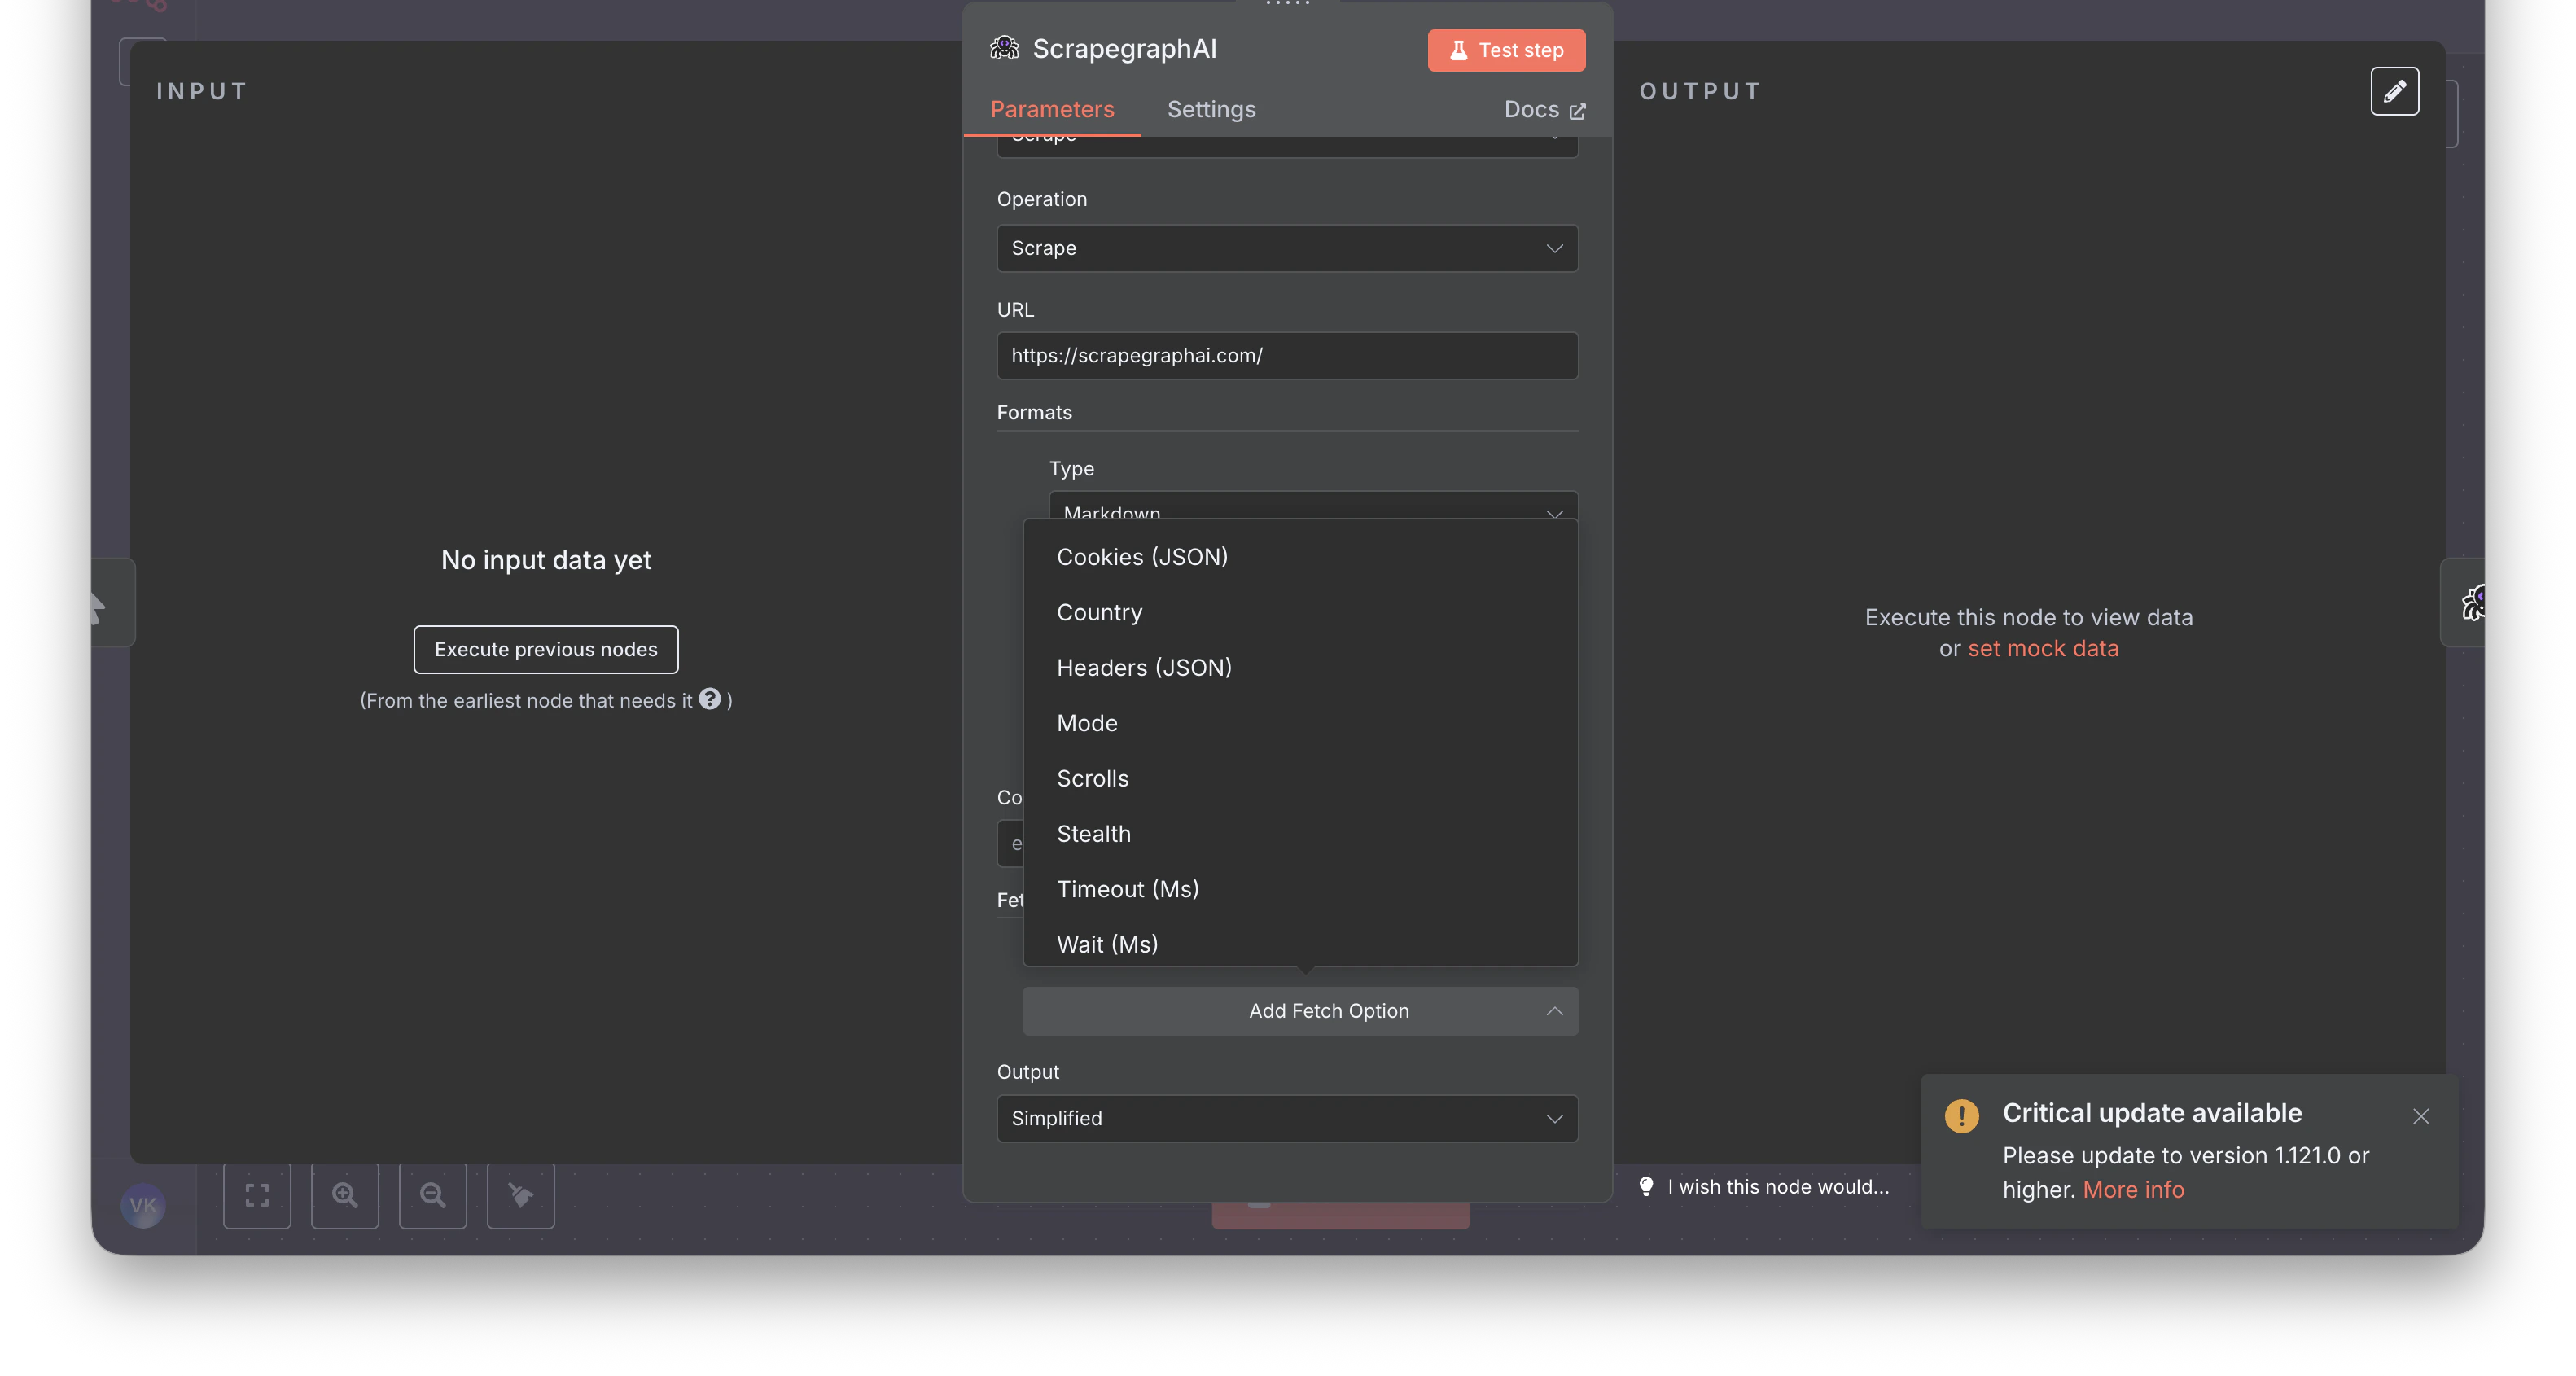Close the critical update notification
The height and width of the screenshot is (1376, 2576).
(2420, 1116)
